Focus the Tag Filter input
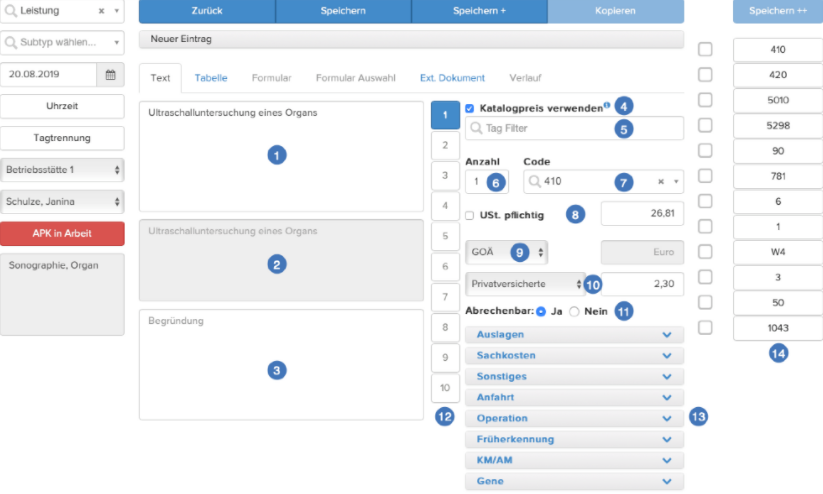This screenshot has height=494, width=823. 574,128
